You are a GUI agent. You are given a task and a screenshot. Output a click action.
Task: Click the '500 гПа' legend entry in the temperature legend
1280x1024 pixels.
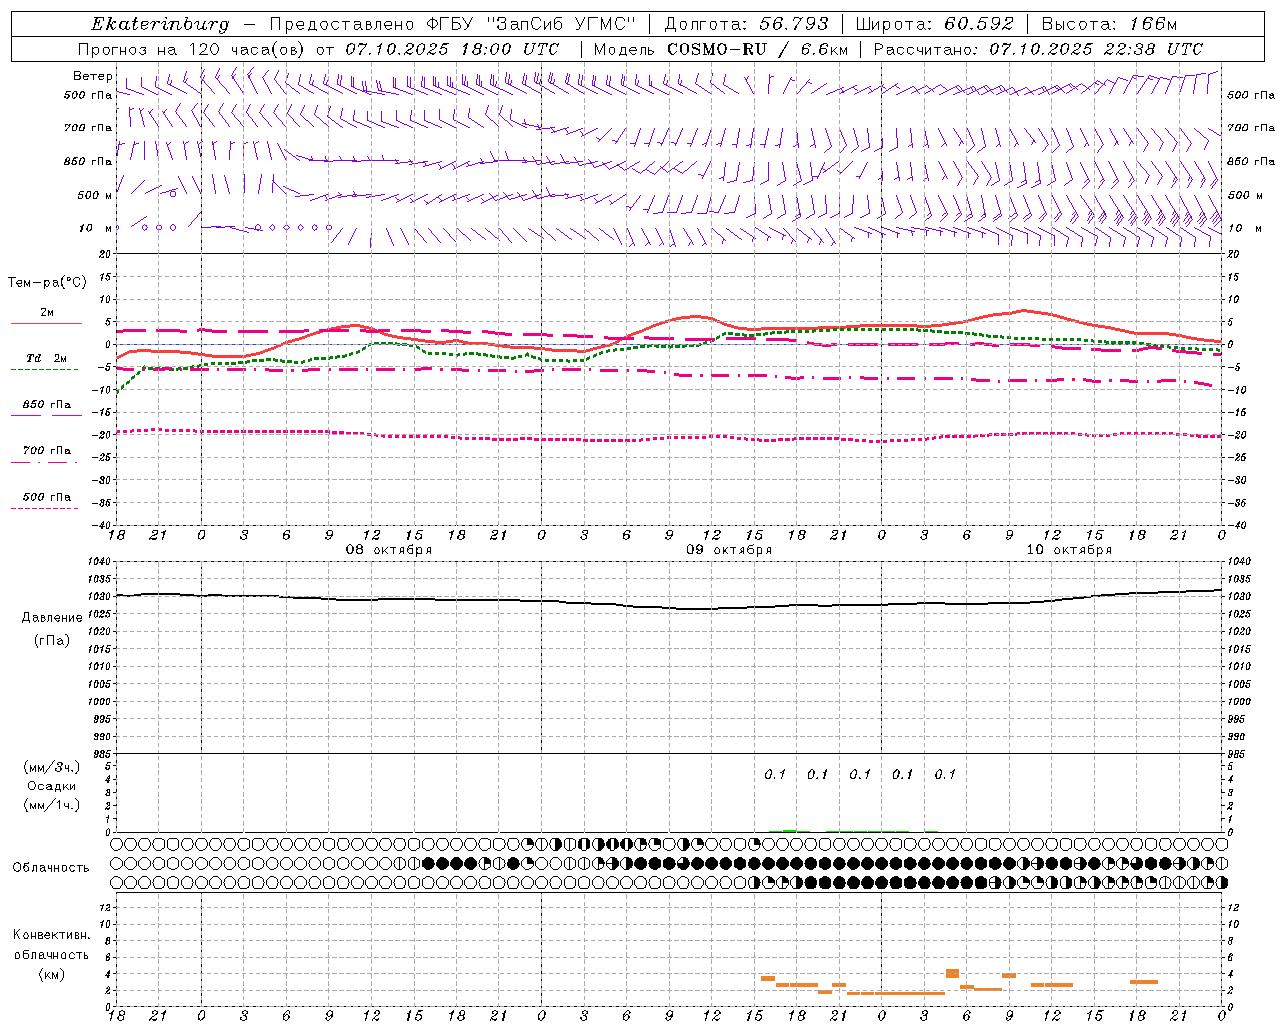(47, 497)
